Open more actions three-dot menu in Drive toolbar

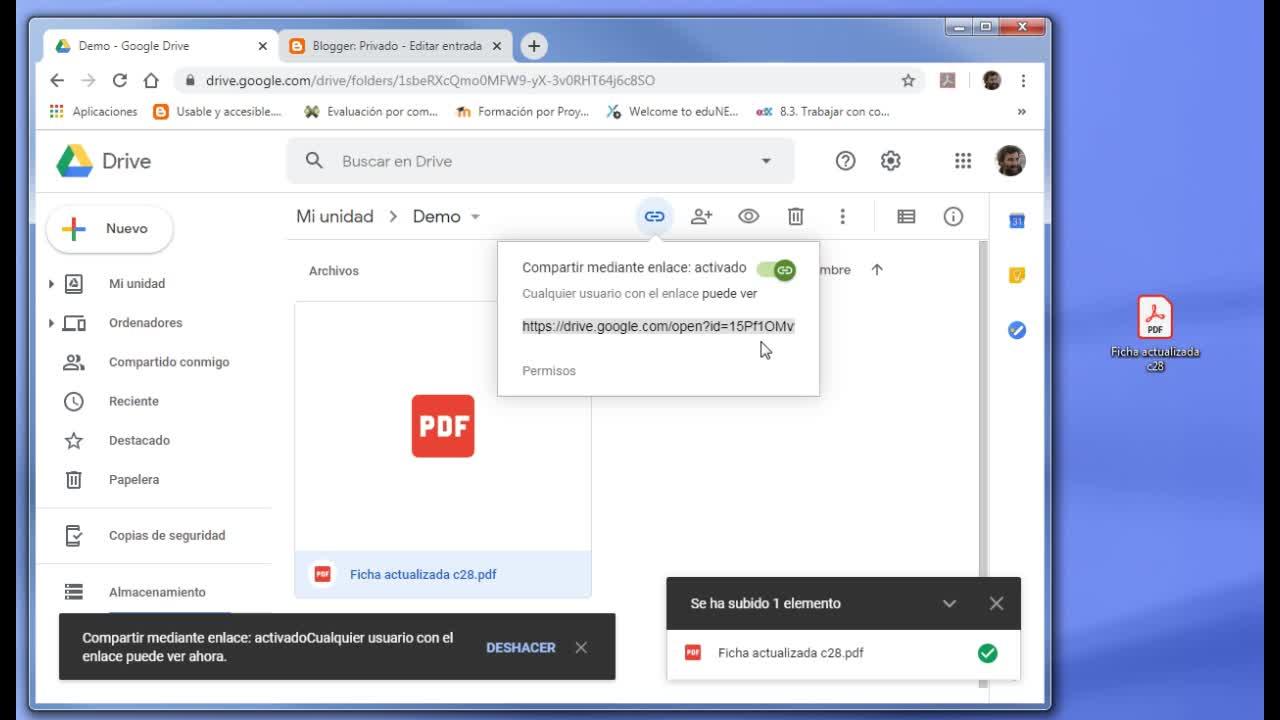[x=842, y=216]
